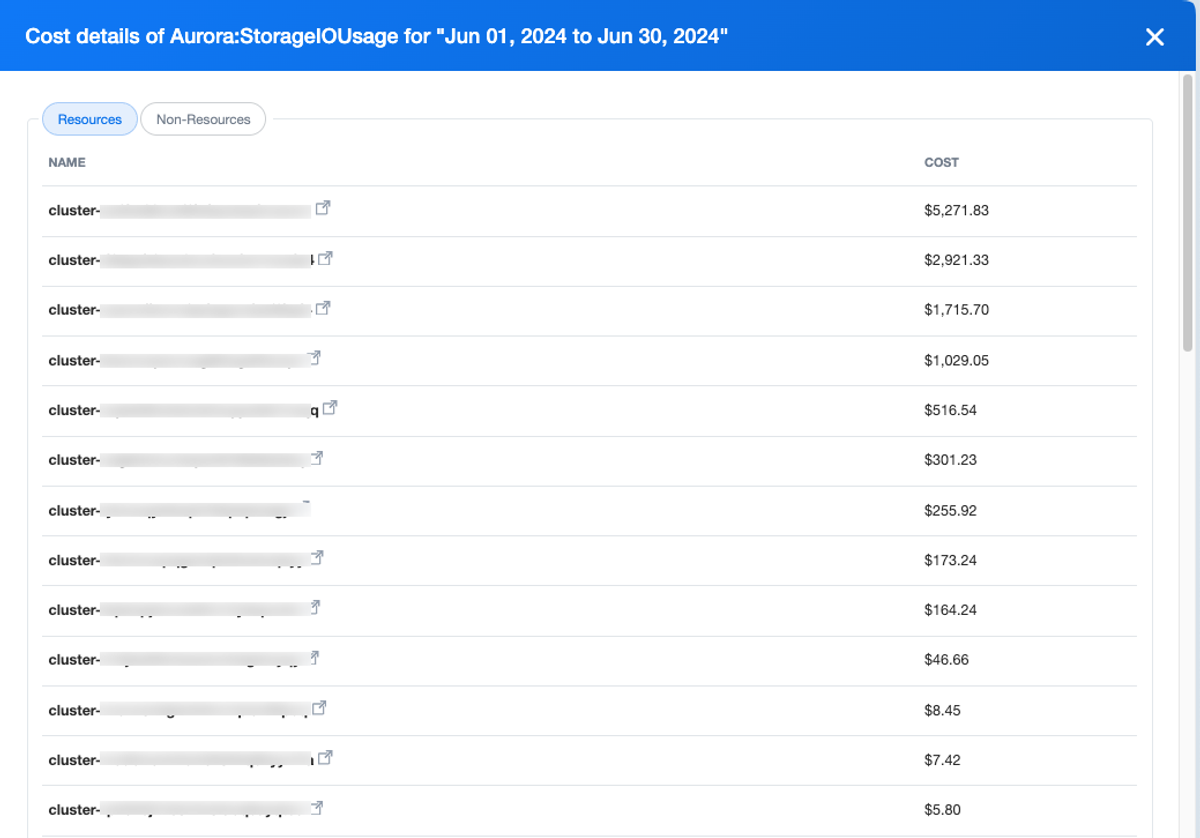The image size is (1200, 838).
Task: Open external link for the $1,715.70 cluster
Action: pyautogui.click(x=323, y=309)
